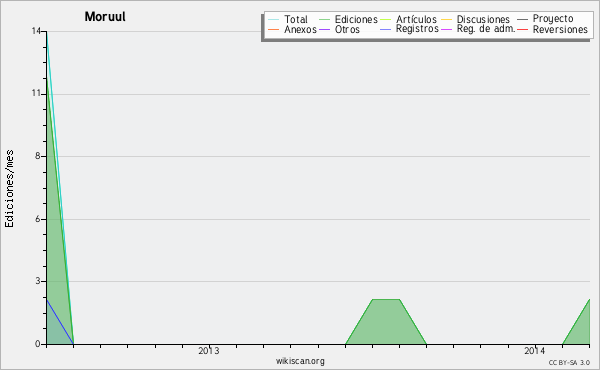
Task: Click the 6 value on y-axis
Action: click(38, 219)
